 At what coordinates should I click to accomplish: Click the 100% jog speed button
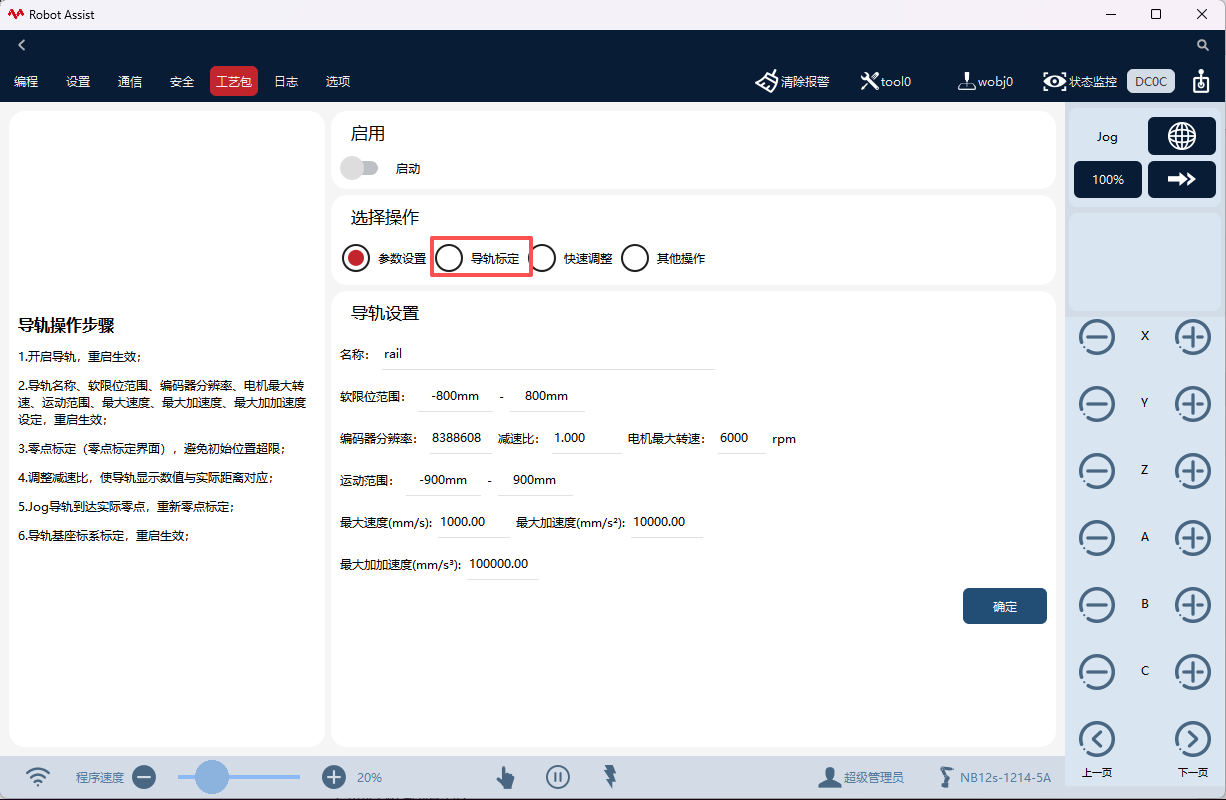click(1107, 179)
